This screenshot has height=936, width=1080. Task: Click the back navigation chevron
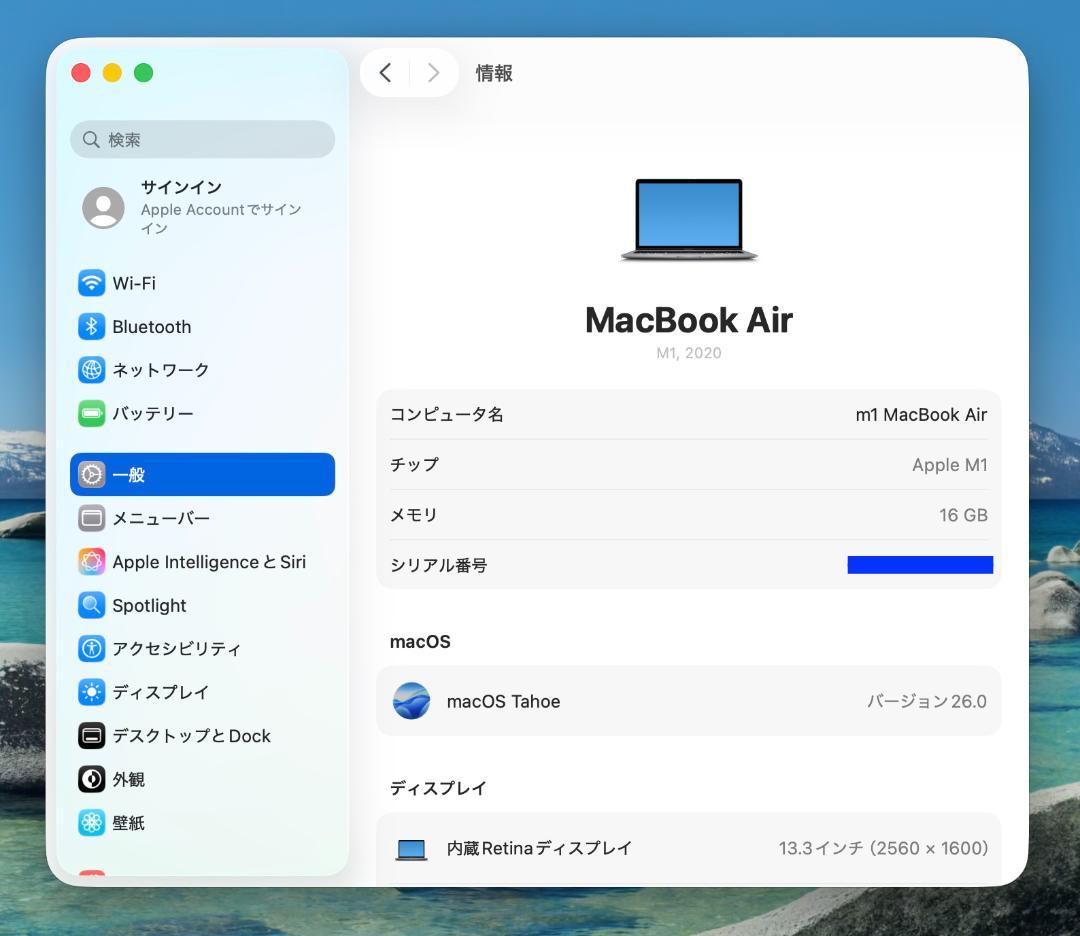pyautogui.click(x=386, y=72)
